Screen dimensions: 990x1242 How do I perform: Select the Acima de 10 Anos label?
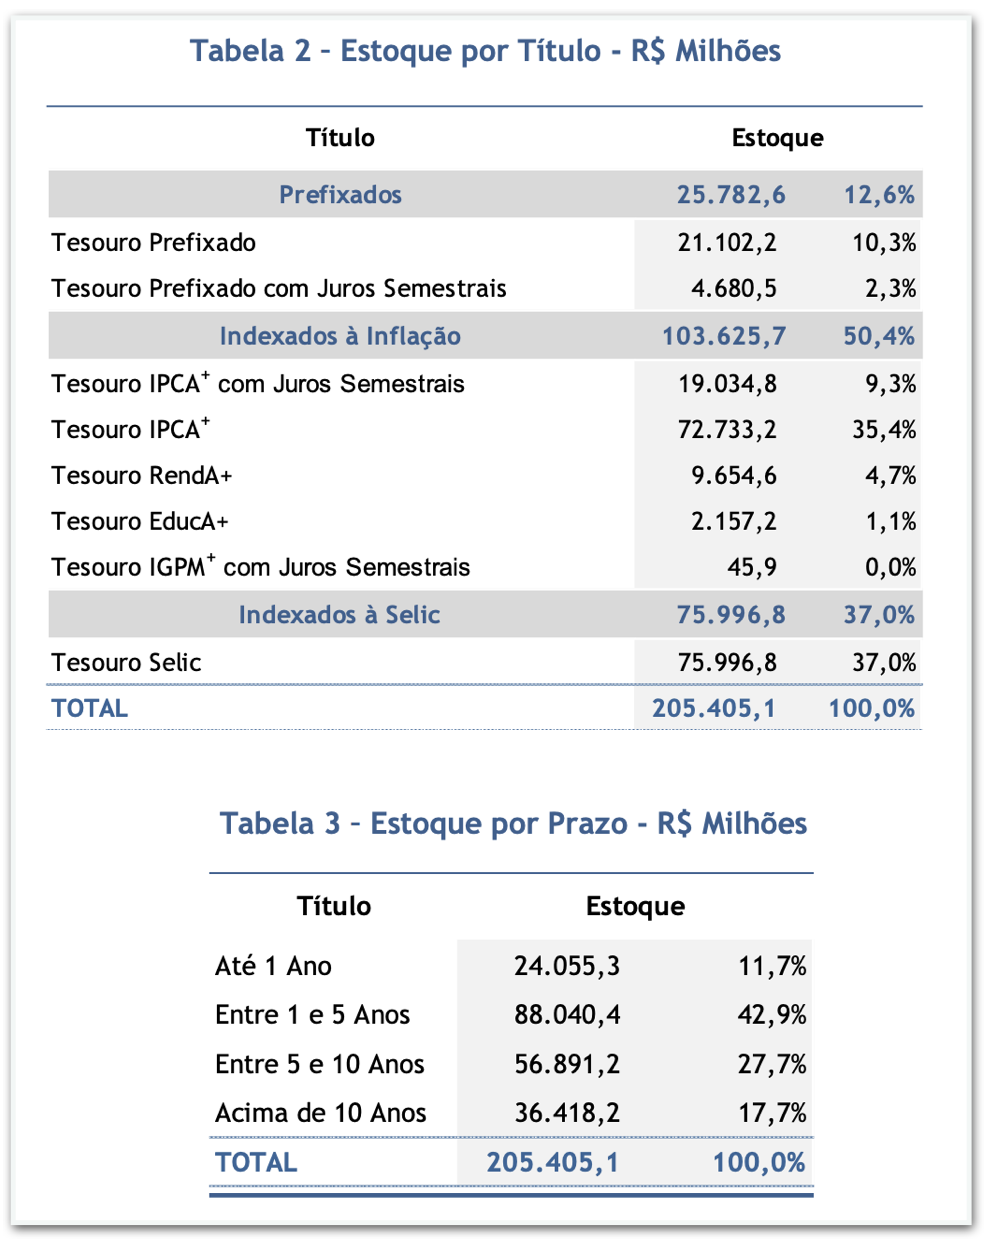click(x=320, y=1113)
